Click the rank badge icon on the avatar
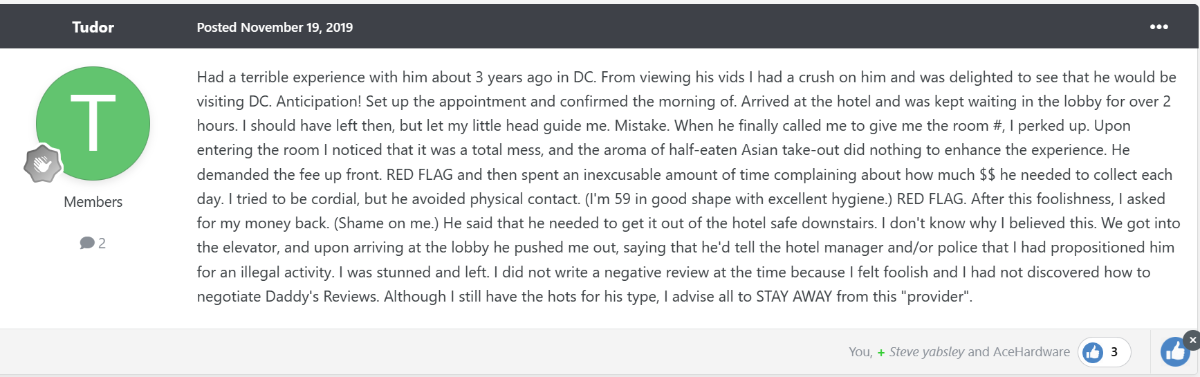The width and height of the screenshot is (1200, 377). click(x=44, y=165)
